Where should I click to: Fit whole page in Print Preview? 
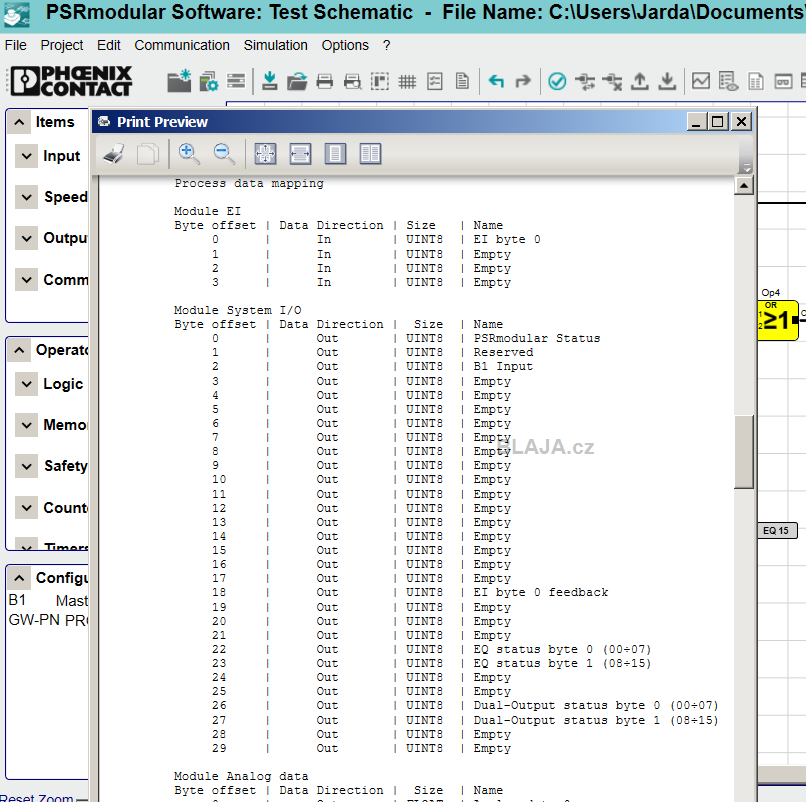pos(265,154)
